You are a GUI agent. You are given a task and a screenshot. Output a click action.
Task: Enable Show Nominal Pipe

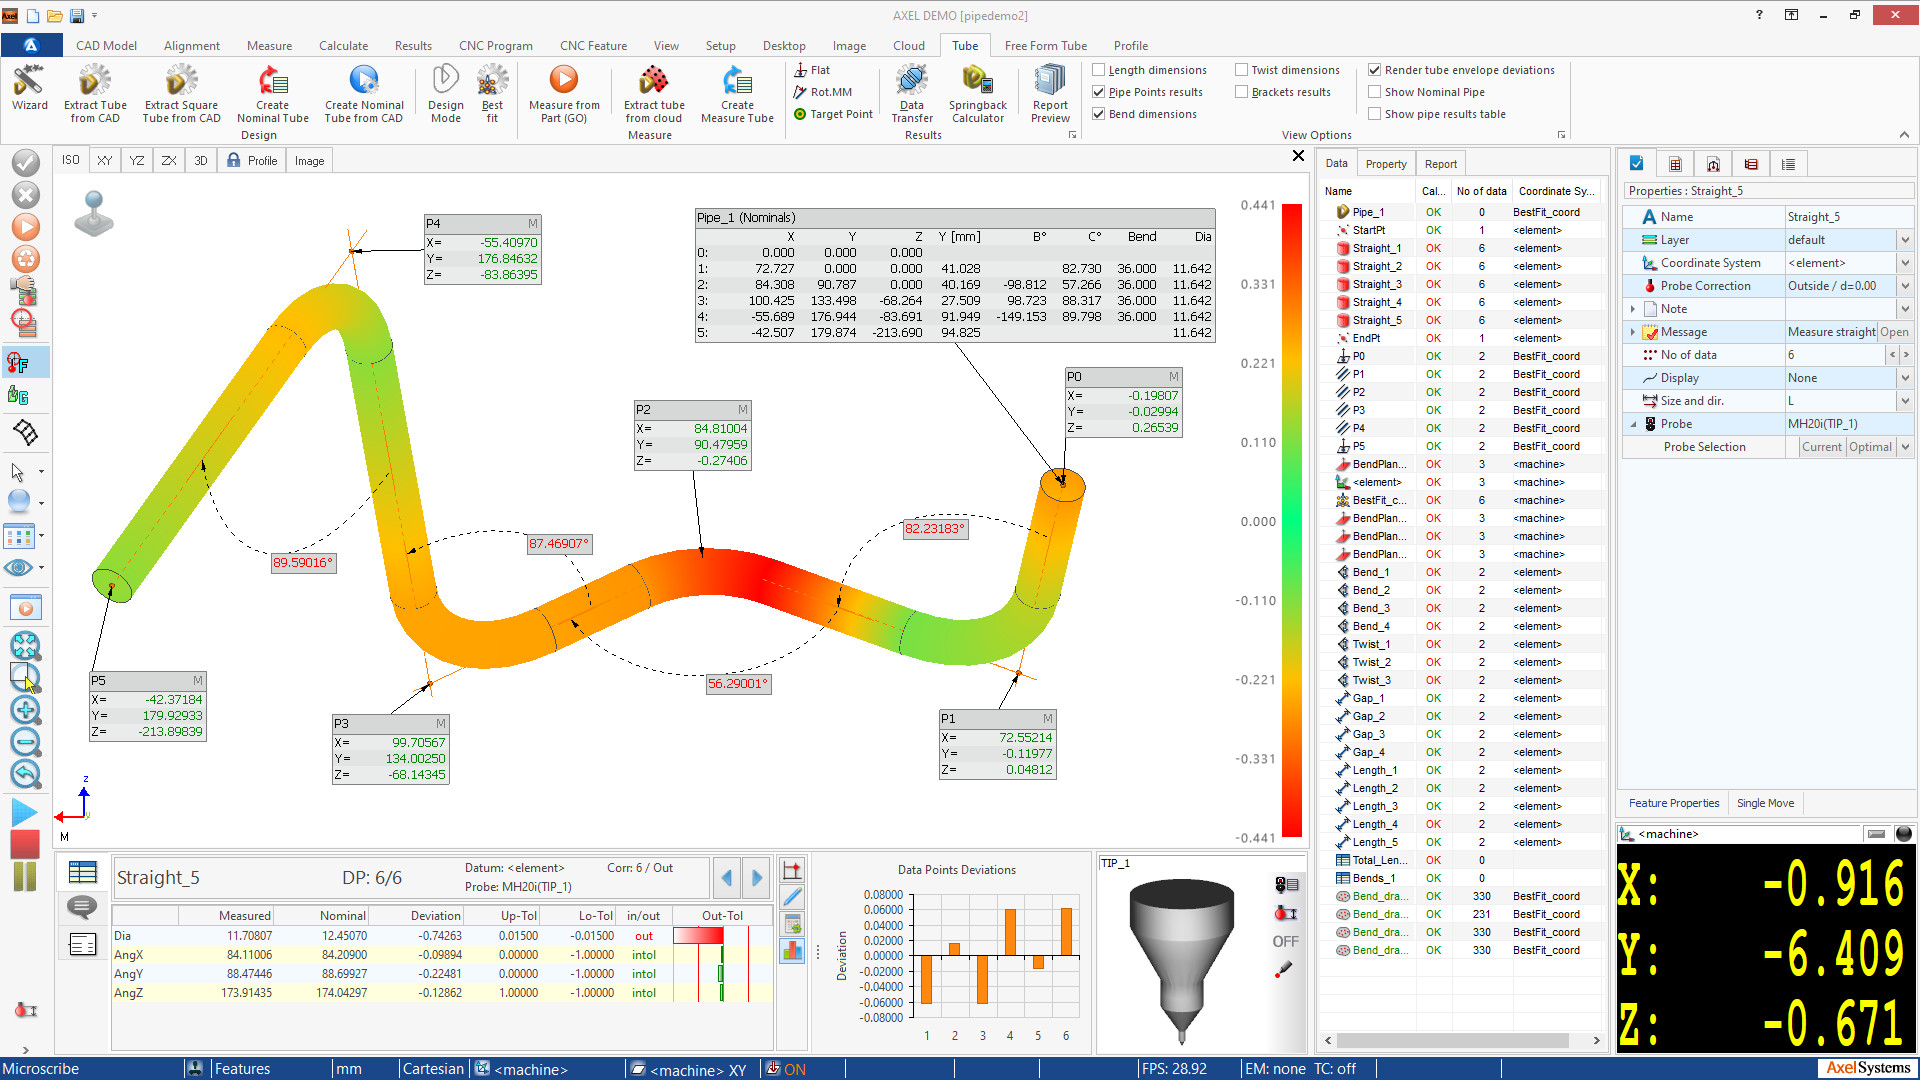1375,91
